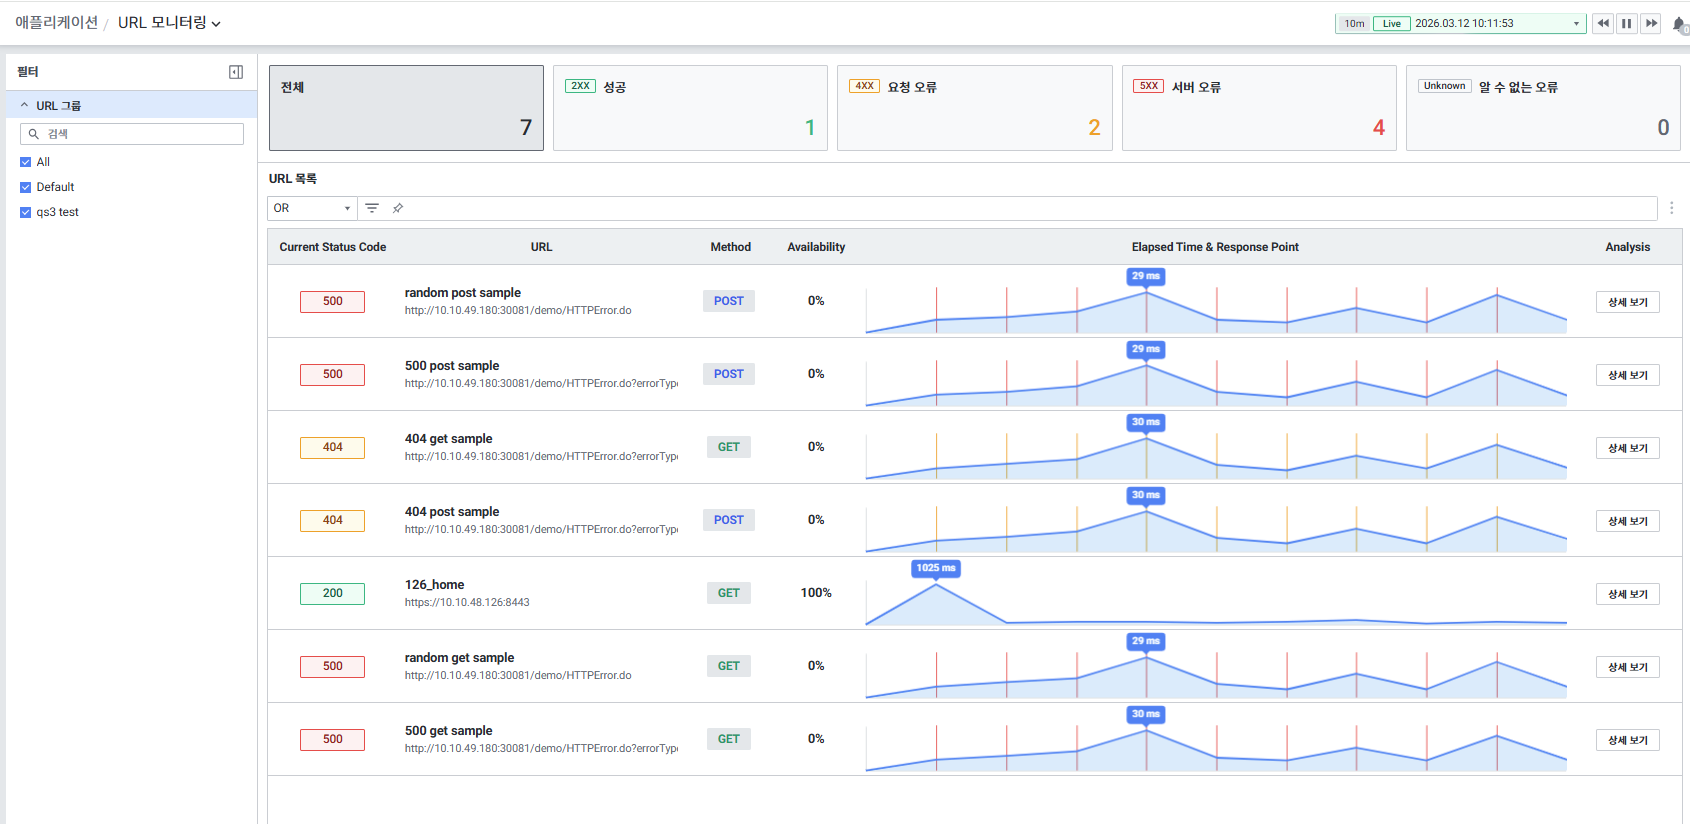Screen dimensions: 1690x824
Task: Rewind to the previous time range
Action: click(x=1603, y=23)
